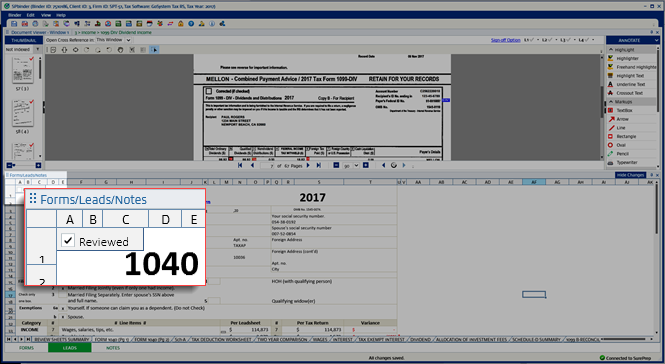Toggle the Reviewed checkbox

tap(67, 240)
